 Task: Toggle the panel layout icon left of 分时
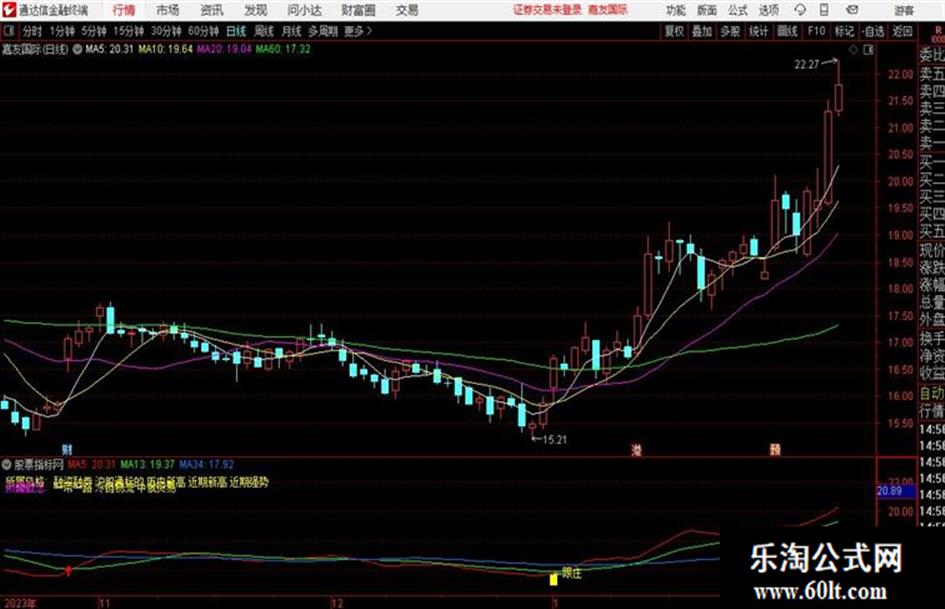[x=9, y=31]
